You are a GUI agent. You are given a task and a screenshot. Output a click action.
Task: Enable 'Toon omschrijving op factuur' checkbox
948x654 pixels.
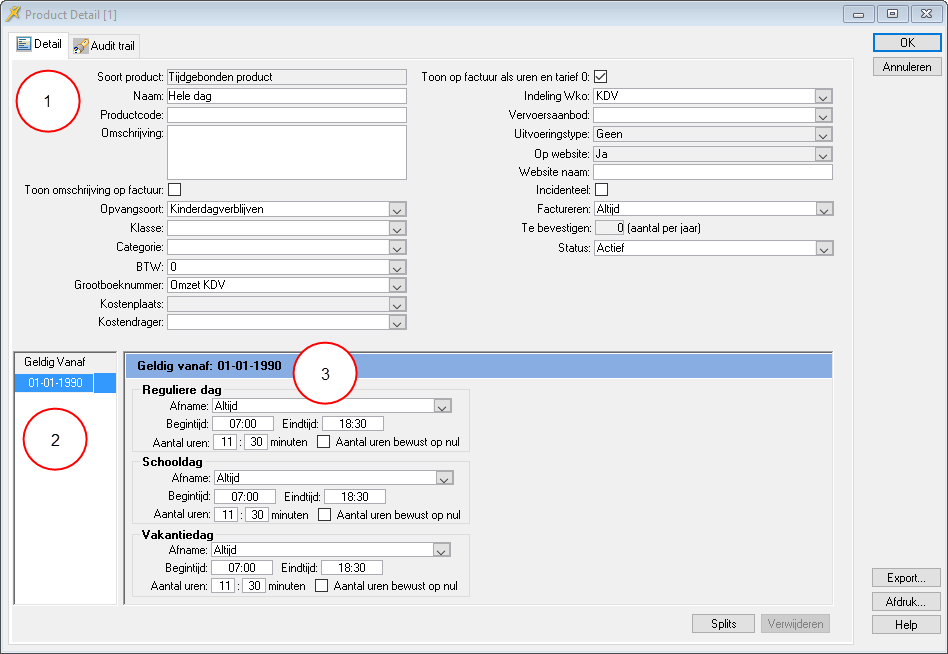tap(174, 189)
